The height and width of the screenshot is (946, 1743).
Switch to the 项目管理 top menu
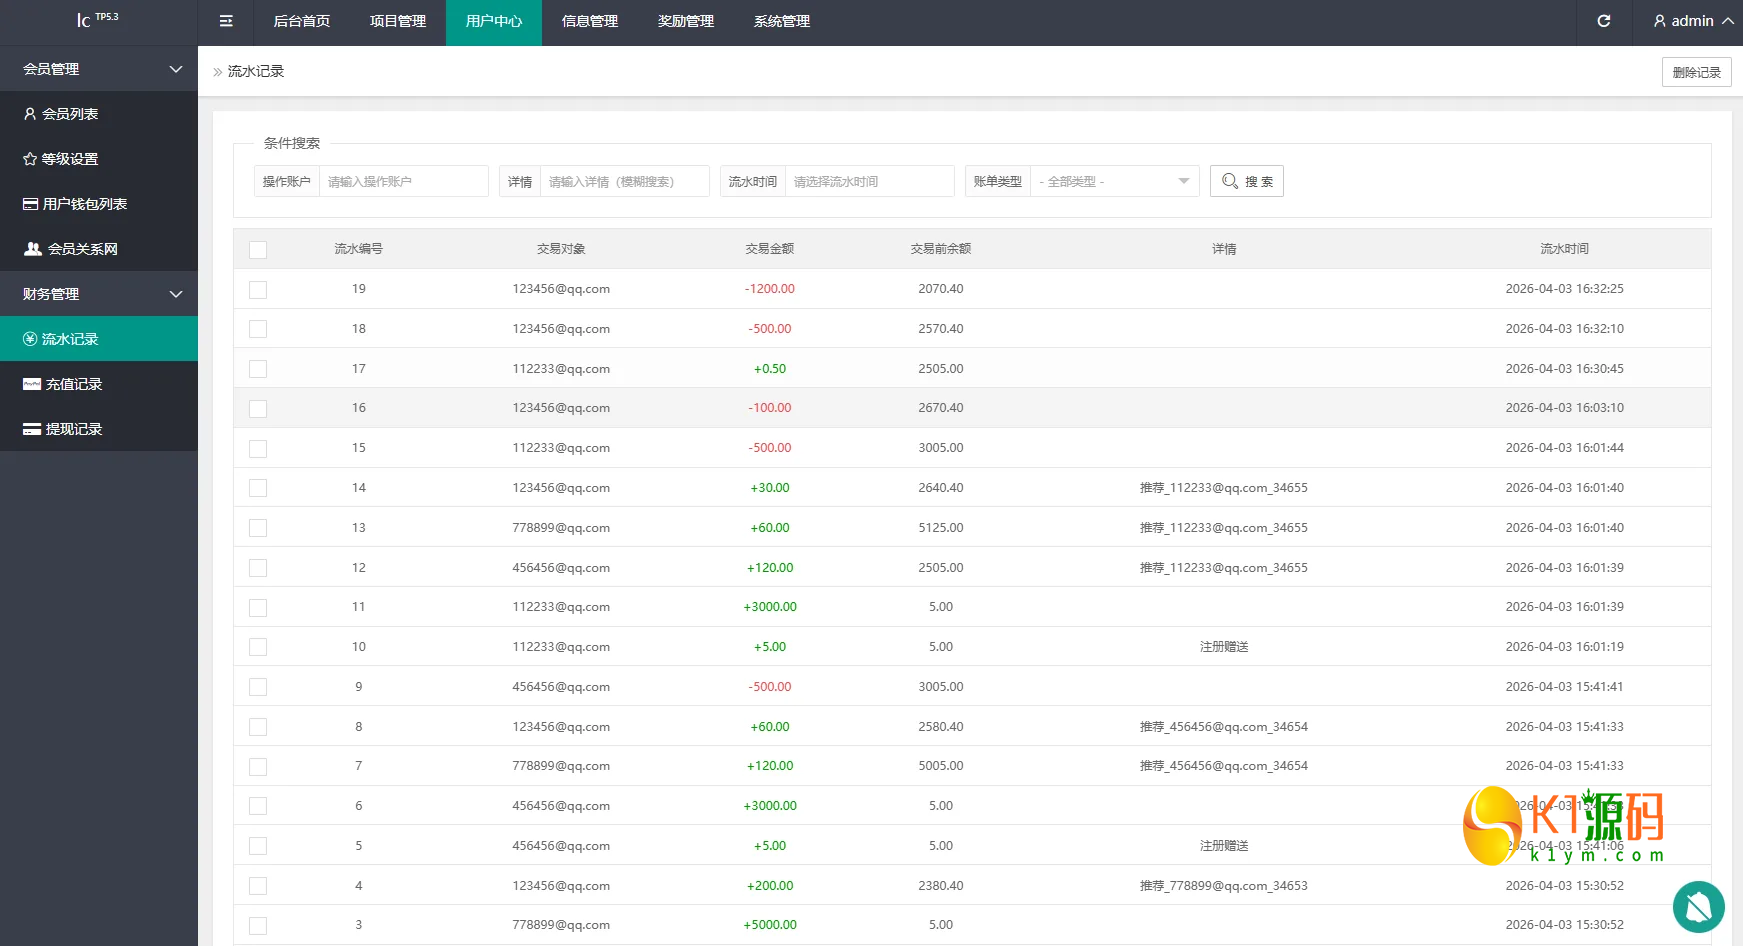click(x=398, y=21)
